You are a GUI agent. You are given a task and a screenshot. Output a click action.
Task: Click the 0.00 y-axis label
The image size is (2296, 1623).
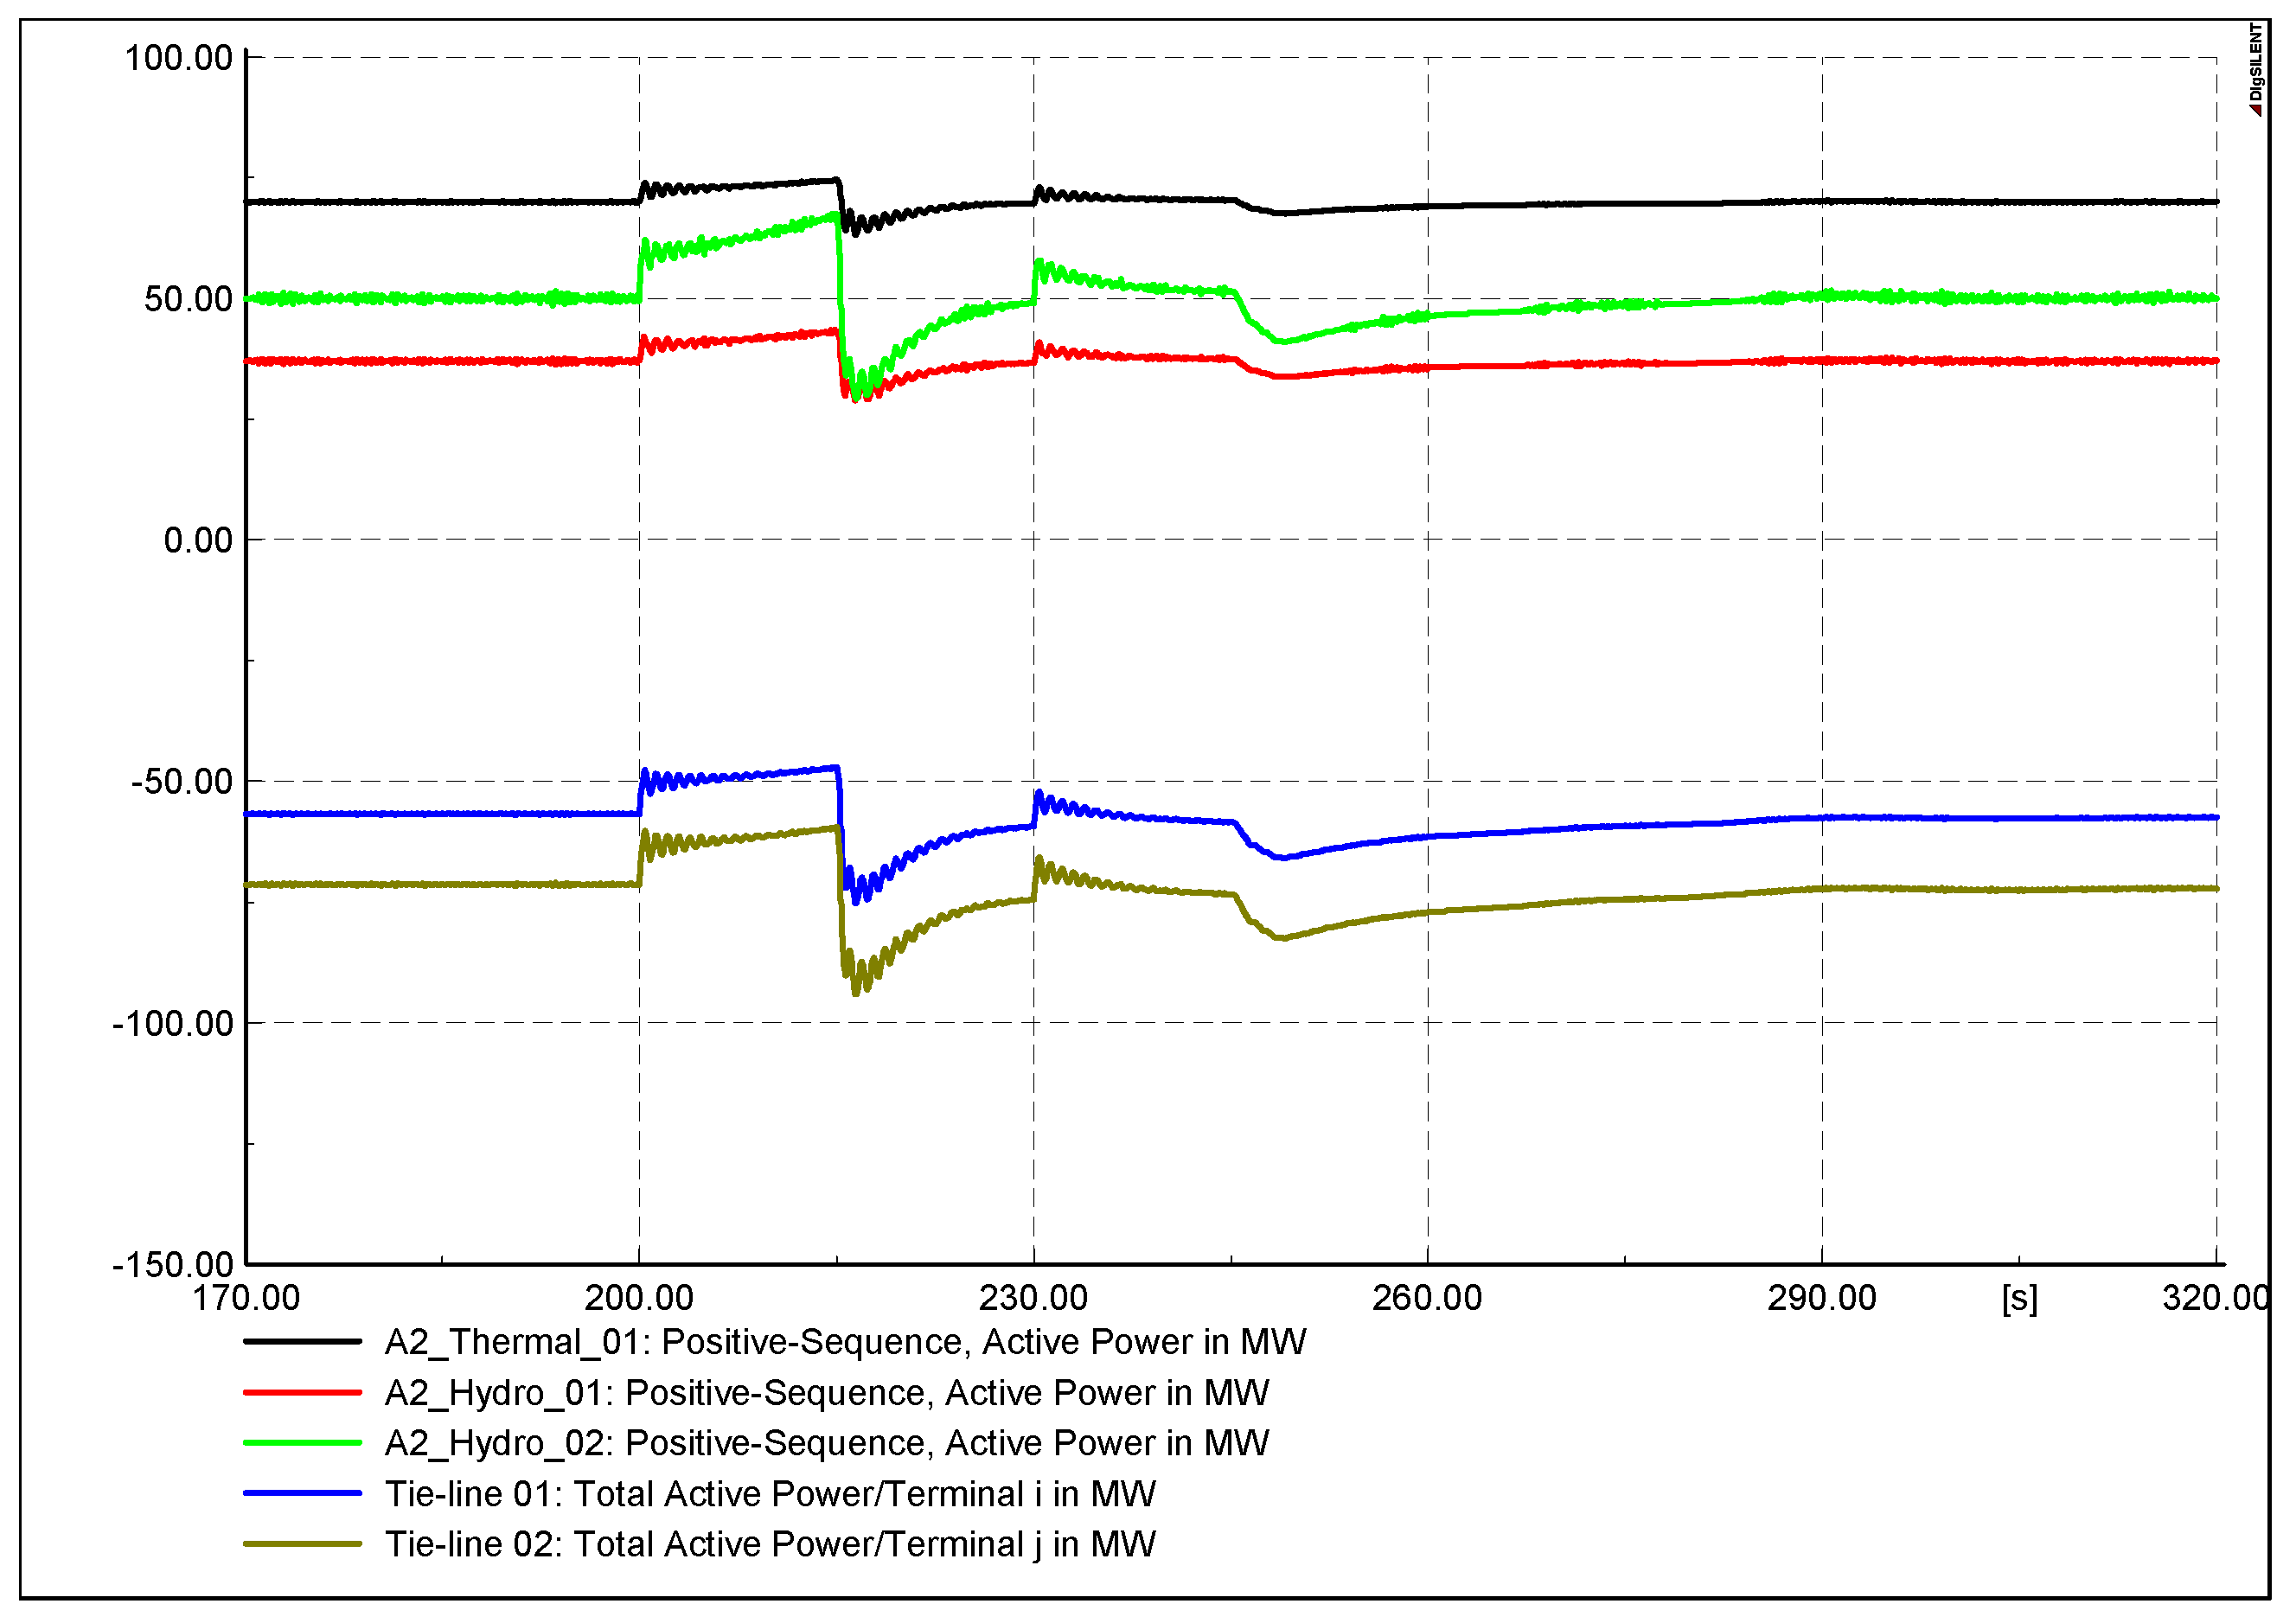point(198,540)
